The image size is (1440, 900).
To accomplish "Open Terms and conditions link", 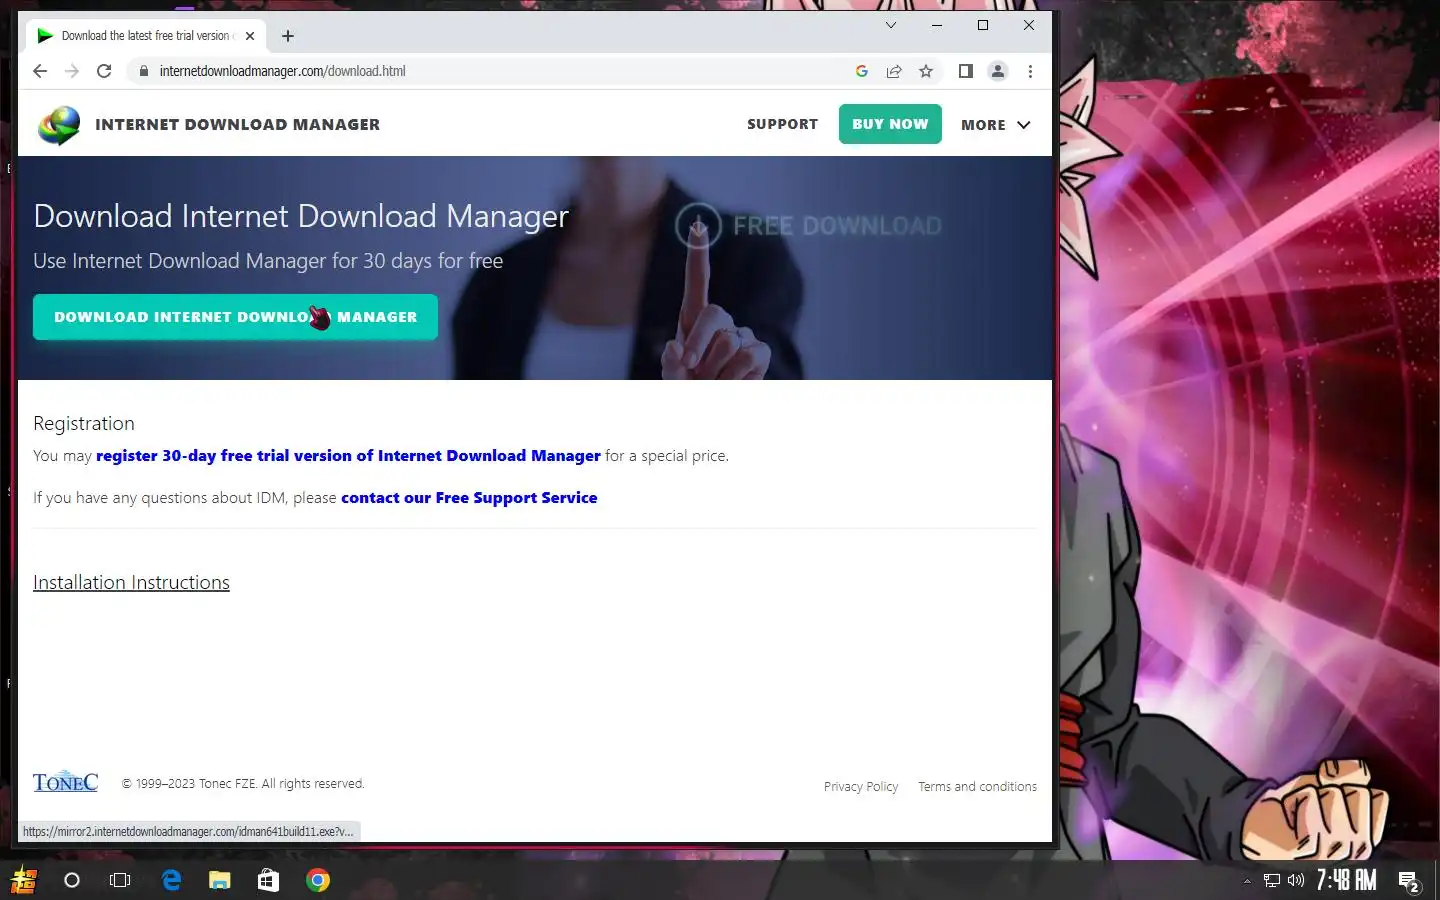I will click(x=977, y=787).
